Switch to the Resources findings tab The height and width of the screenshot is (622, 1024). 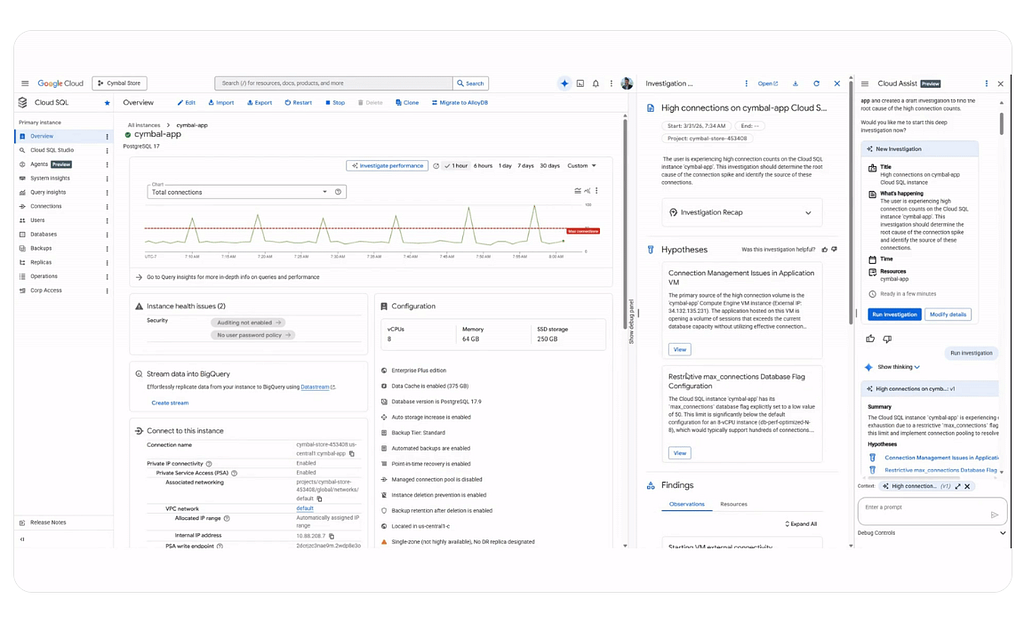733,504
